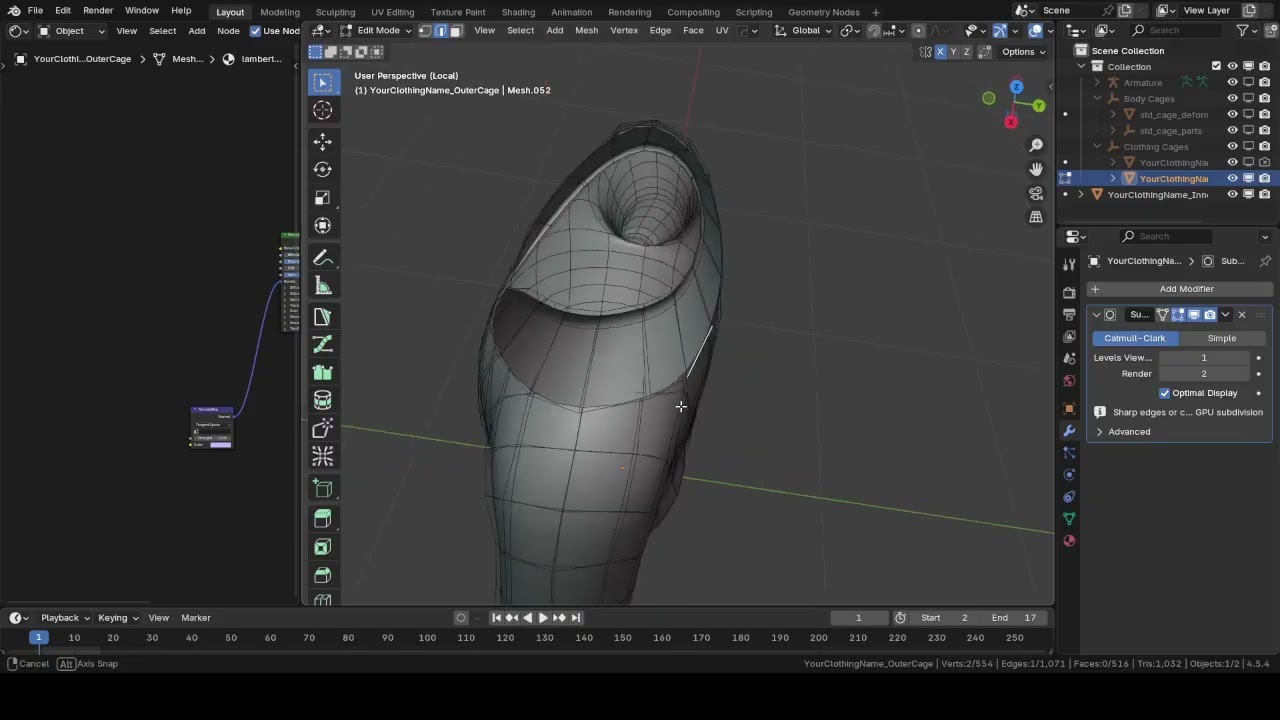This screenshot has width=1280, height=720.
Task: Hide the Armature object in outliner
Action: tap(1232, 82)
